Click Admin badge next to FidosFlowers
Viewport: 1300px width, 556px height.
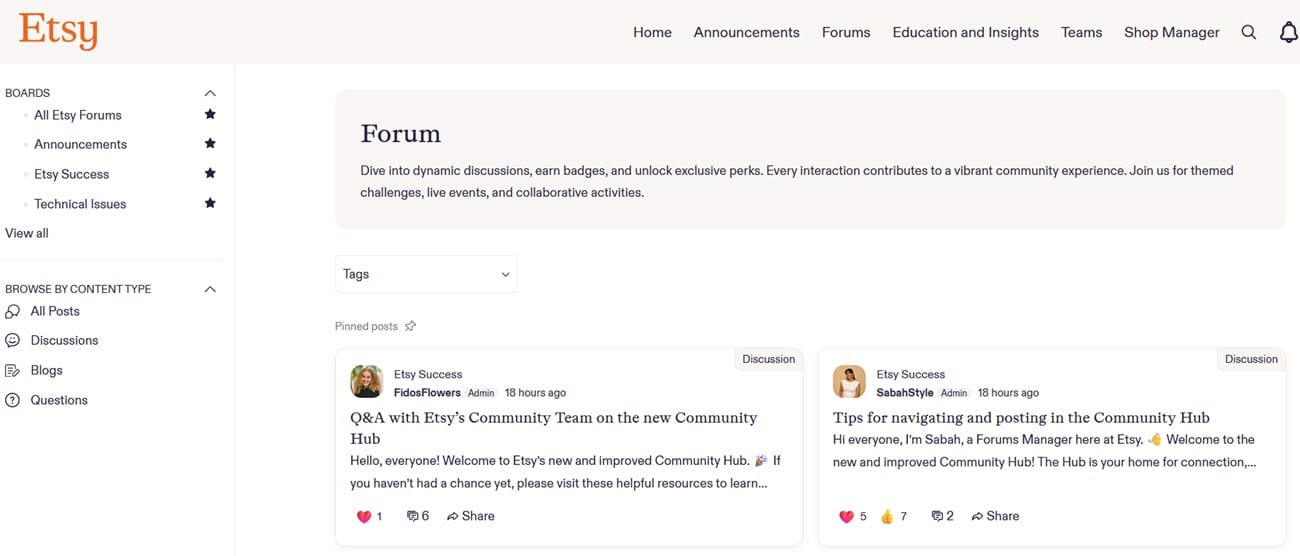481,393
